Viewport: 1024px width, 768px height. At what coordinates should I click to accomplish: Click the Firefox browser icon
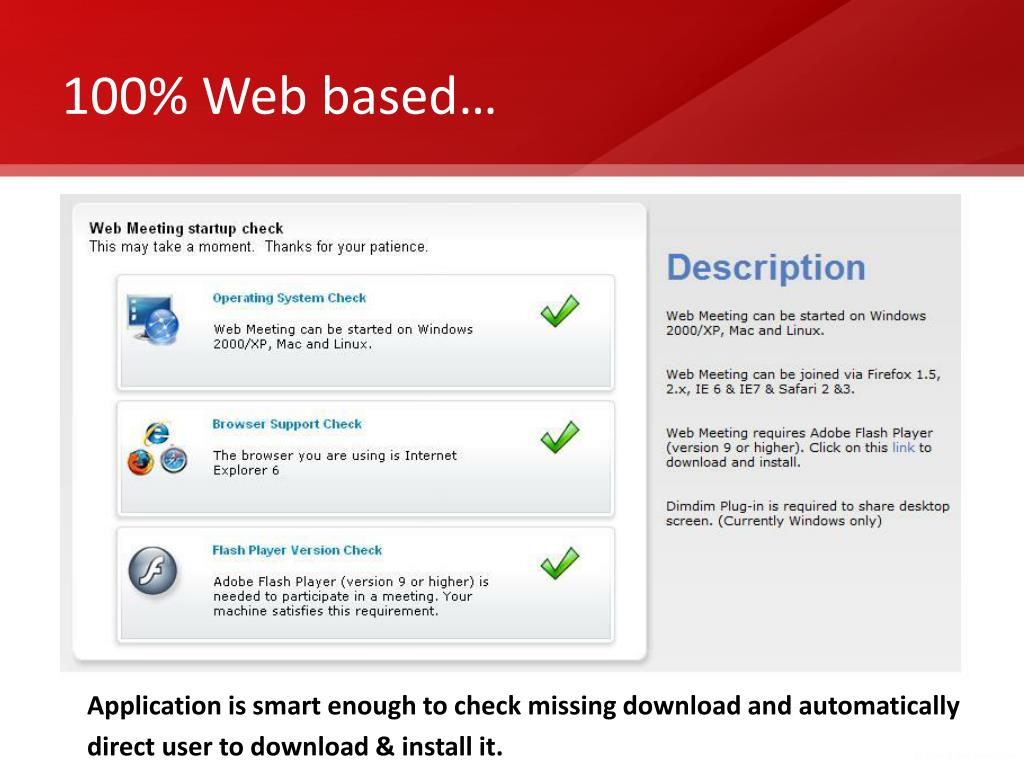coord(140,462)
